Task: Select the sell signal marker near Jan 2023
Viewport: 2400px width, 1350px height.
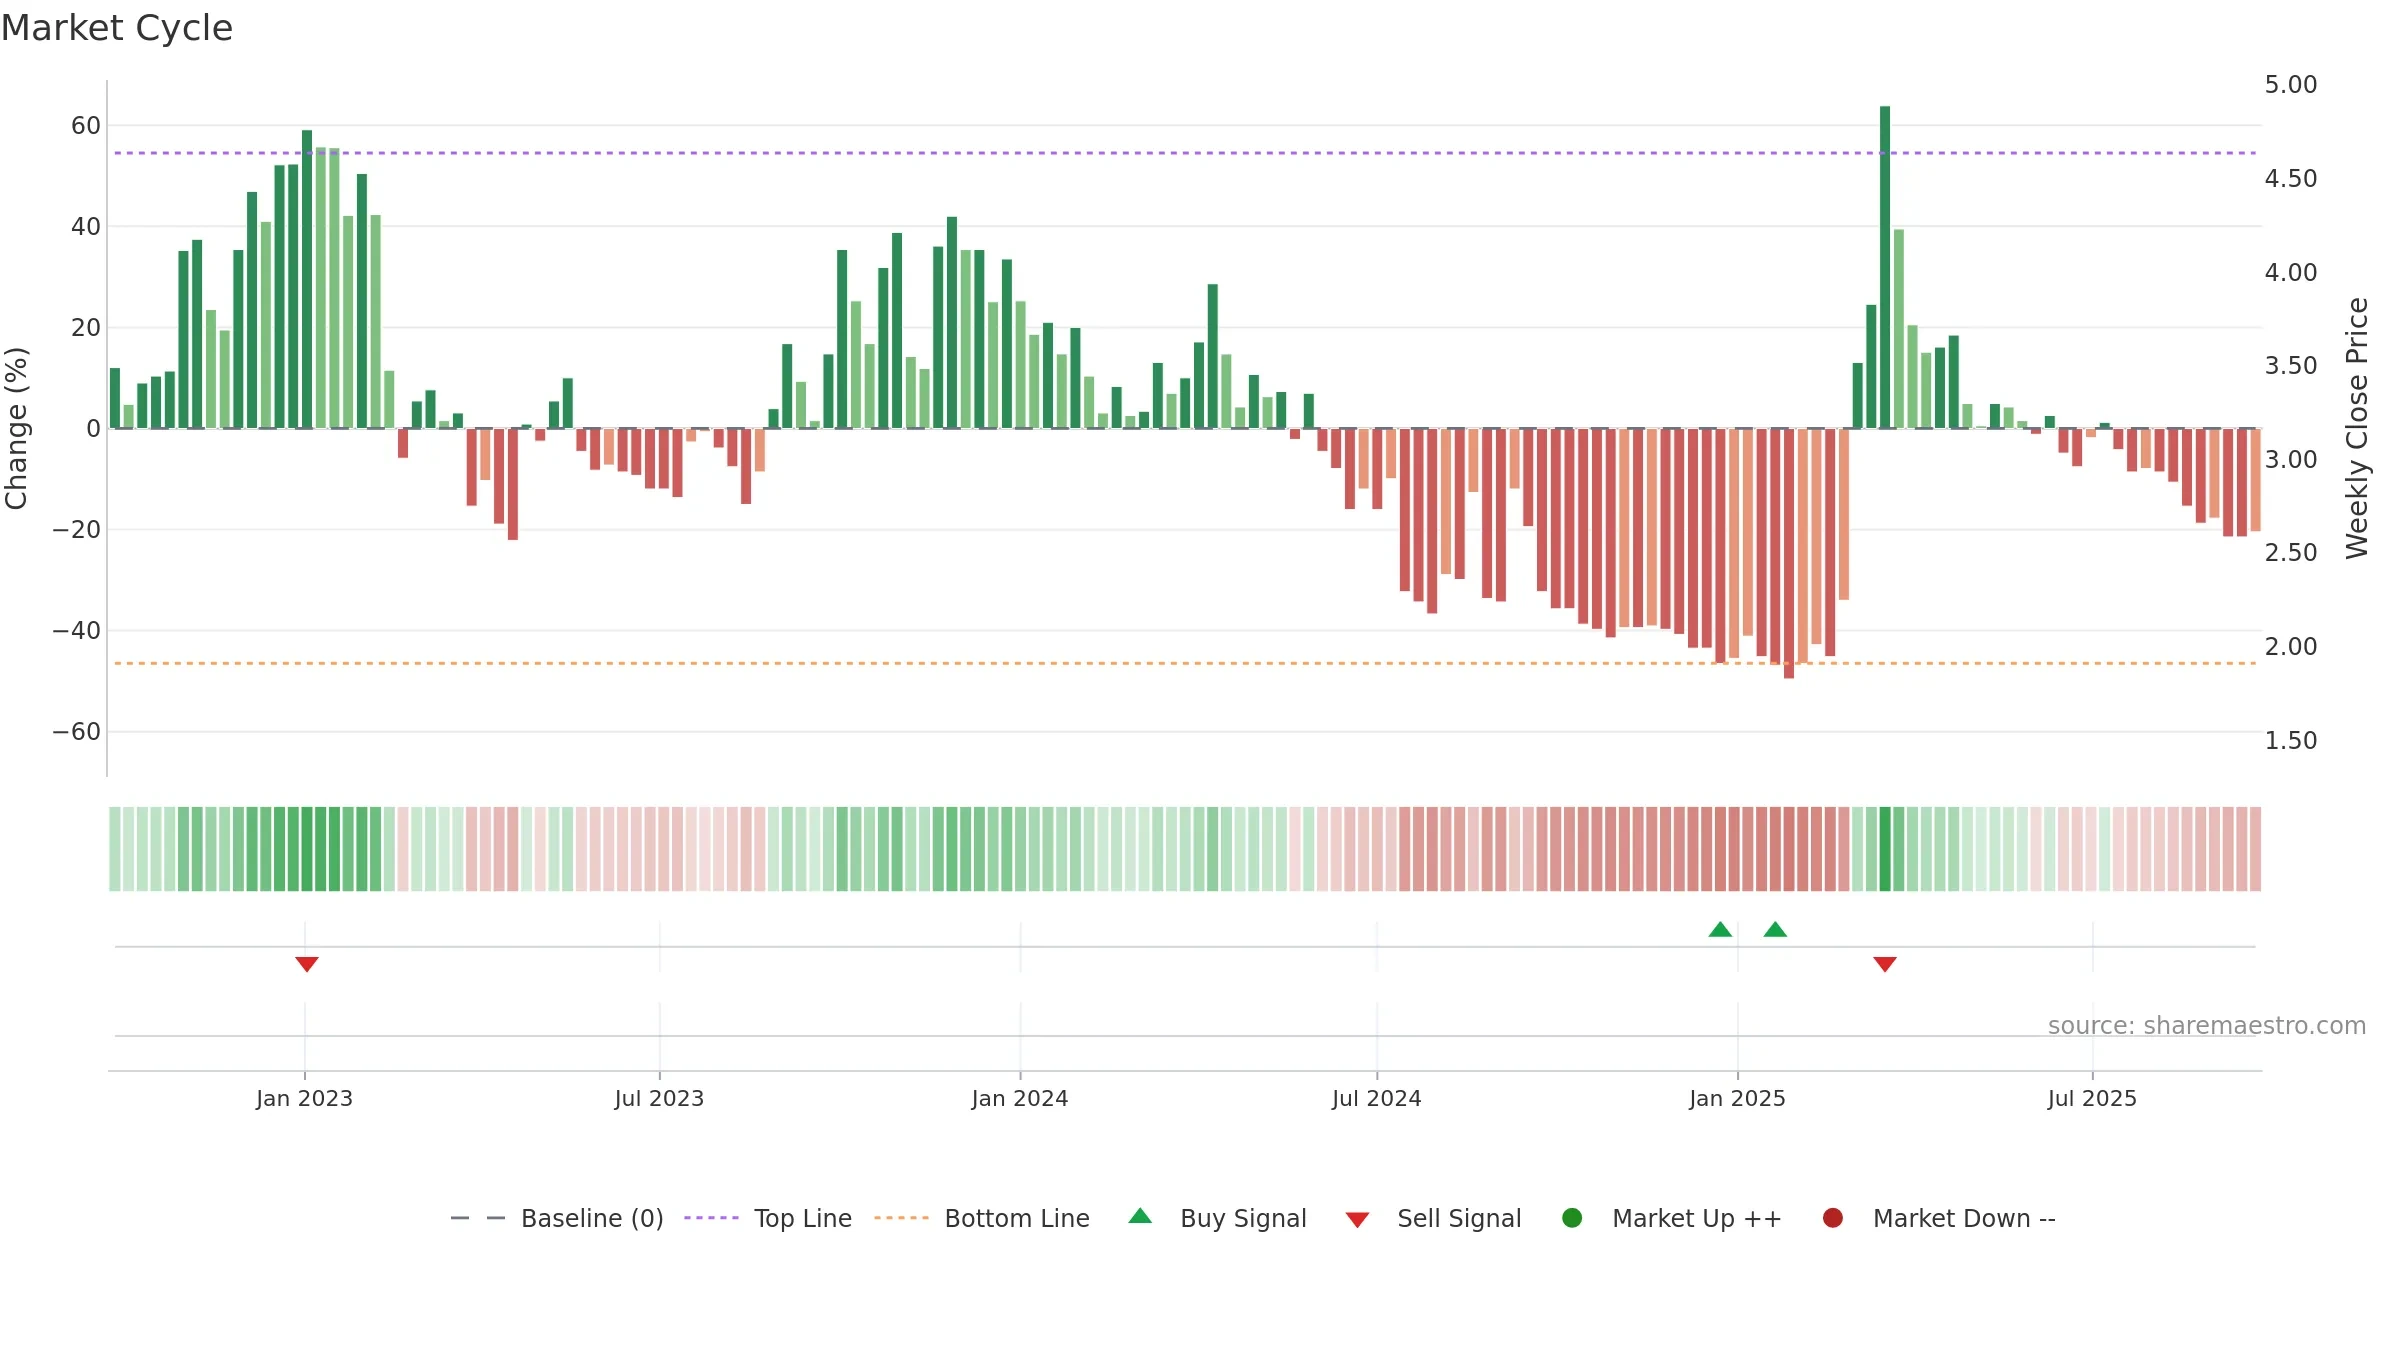Action: 307,964
